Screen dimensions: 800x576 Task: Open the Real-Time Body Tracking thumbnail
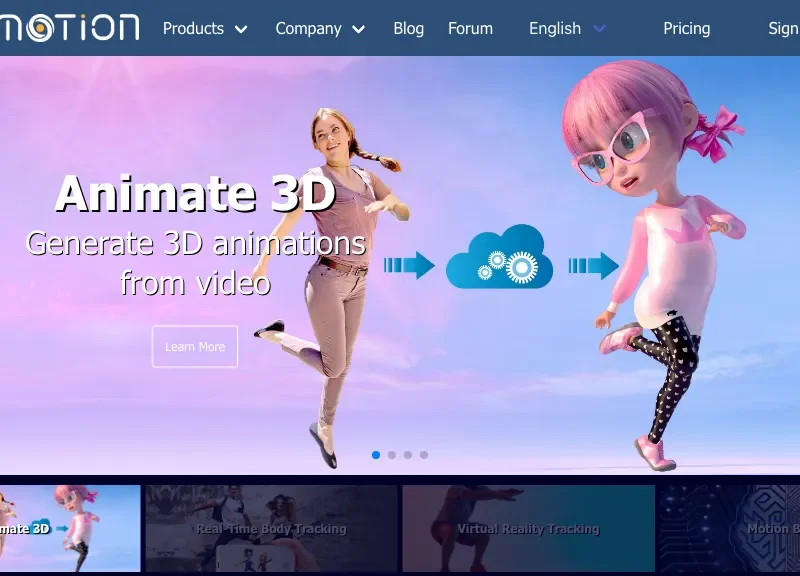pyautogui.click(x=271, y=528)
